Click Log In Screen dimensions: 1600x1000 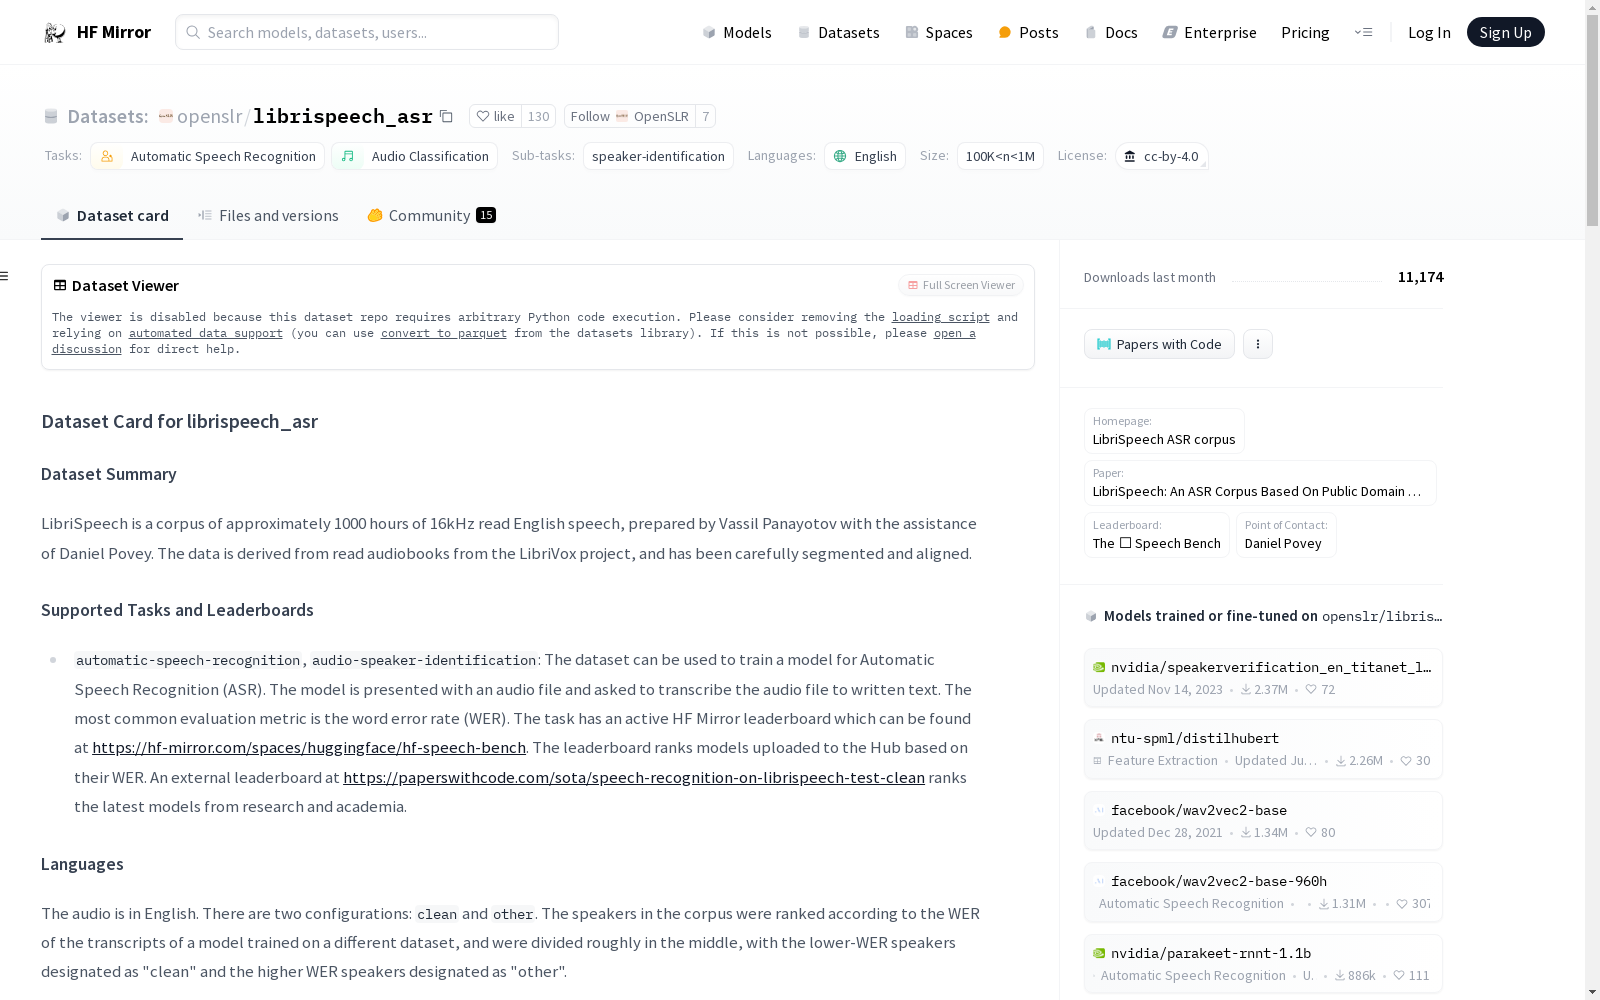point(1429,33)
